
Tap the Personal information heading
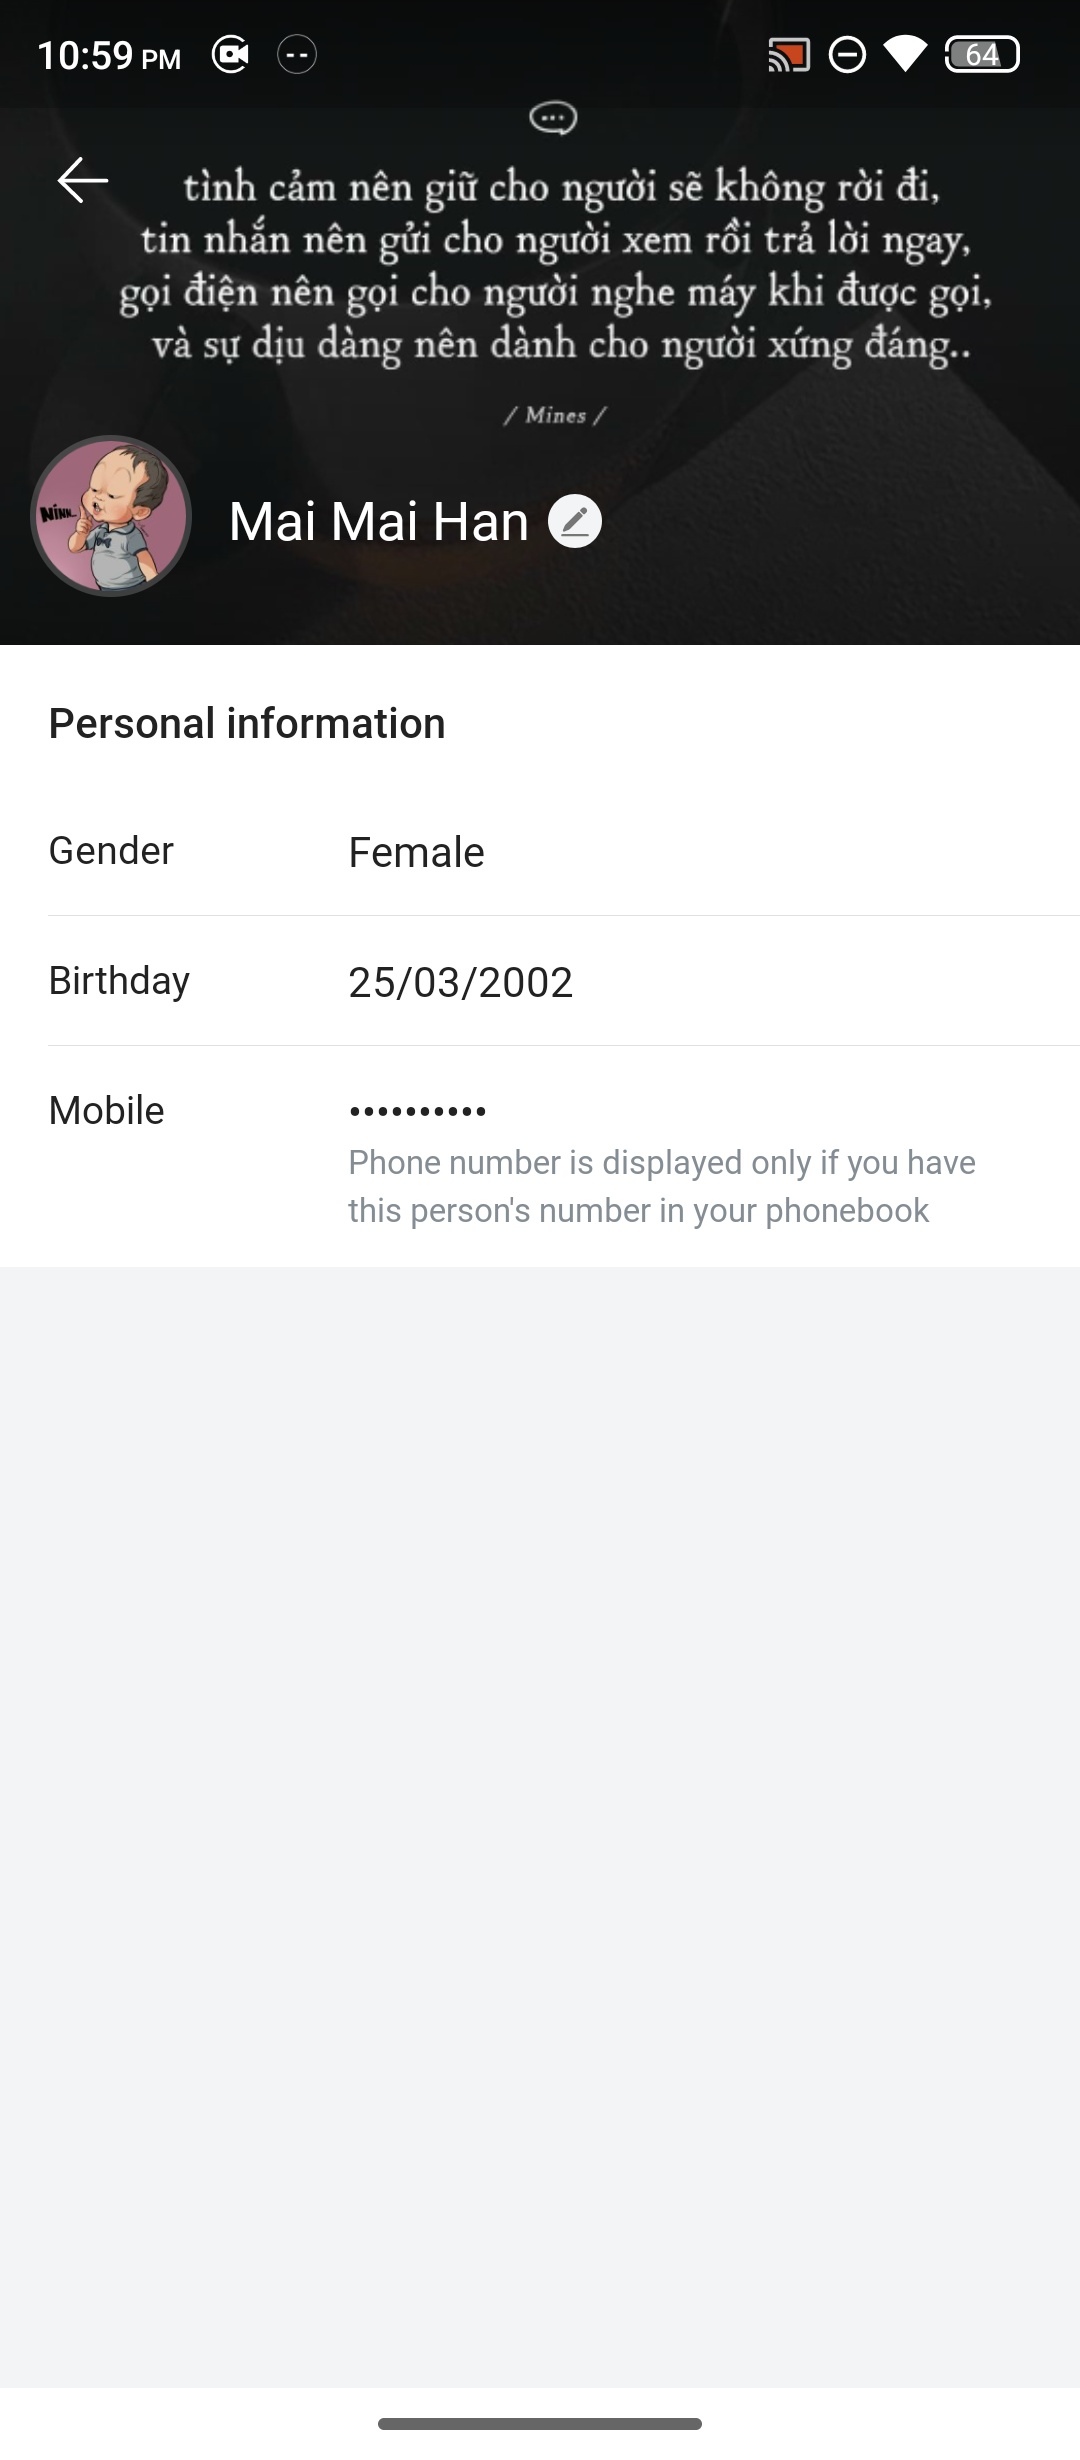tap(247, 723)
